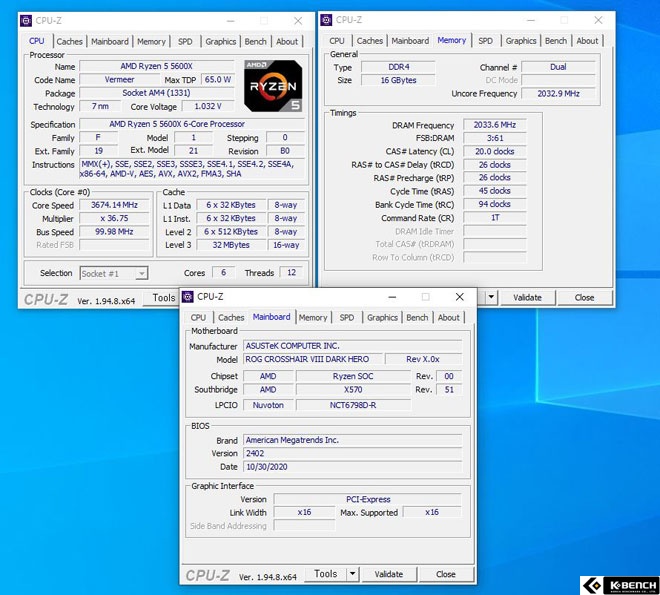The height and width of the screenshot is (595, 660).
Task: Open Graphics tab in CPU window
Action: point(221,42)
